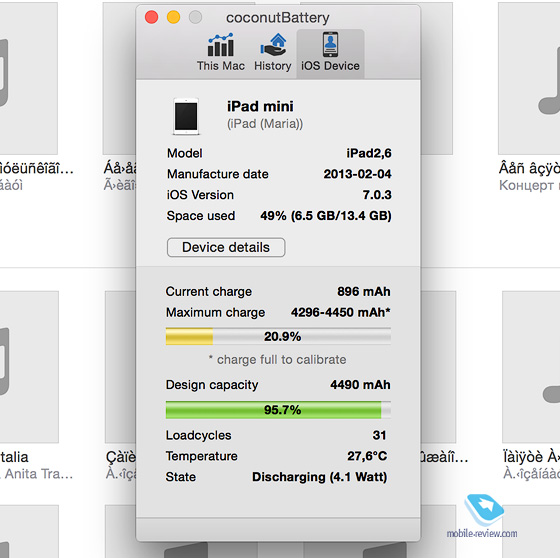The image size is (560, 558).
Task: Click the yellow minimize window button
Action: point(174,17)
